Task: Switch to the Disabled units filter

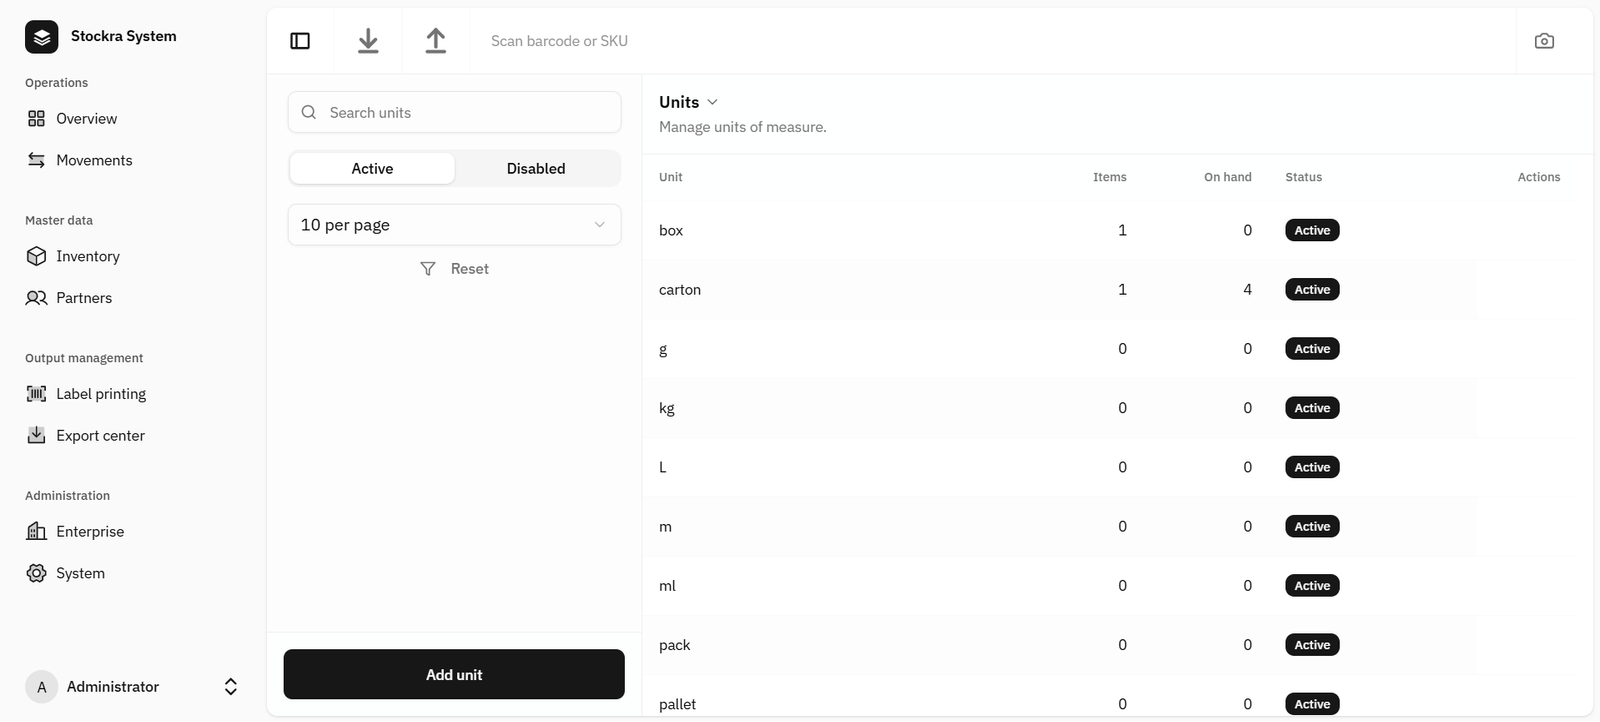Action: coord(536,169)
